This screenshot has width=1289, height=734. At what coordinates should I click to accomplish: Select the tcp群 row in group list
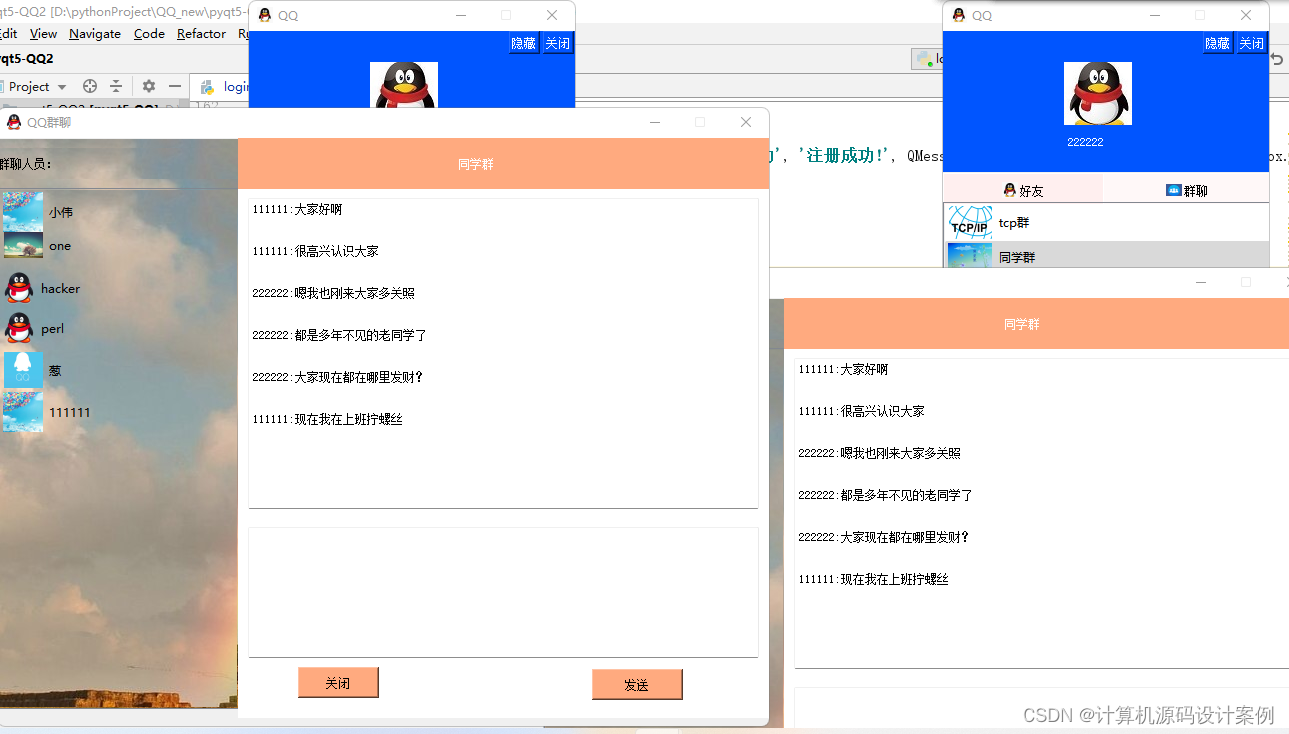pos(1106,222)
